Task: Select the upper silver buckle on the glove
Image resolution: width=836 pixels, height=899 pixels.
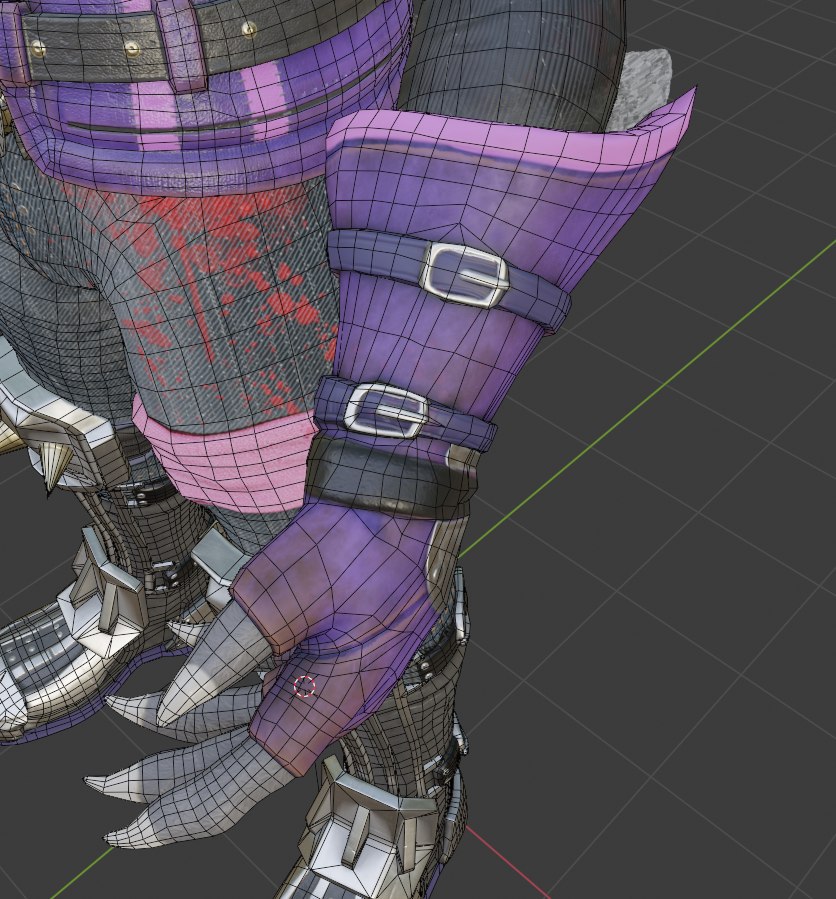Action: (x=464, y=275)
